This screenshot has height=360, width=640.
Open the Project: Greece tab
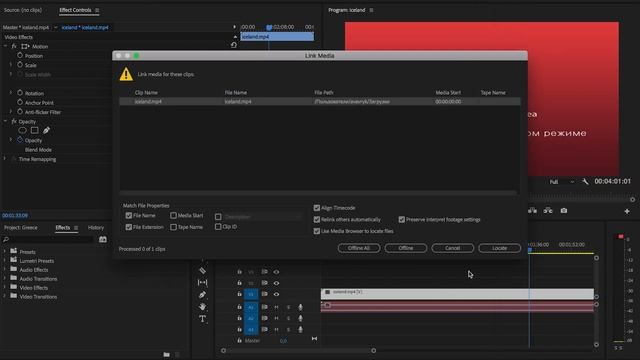pos(21,228)
